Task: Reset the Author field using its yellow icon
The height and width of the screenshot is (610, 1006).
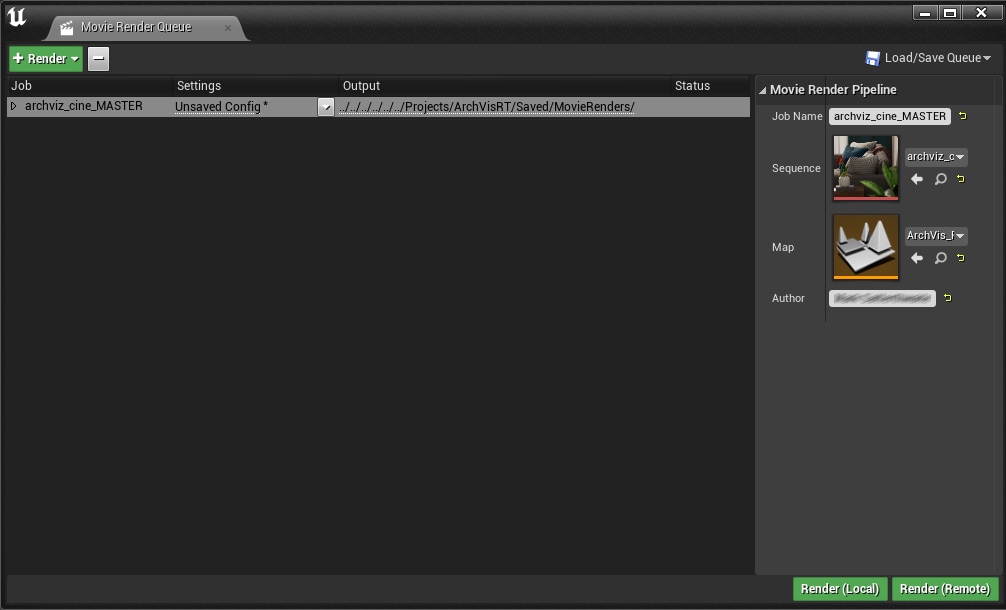Action: pos(947,297)
